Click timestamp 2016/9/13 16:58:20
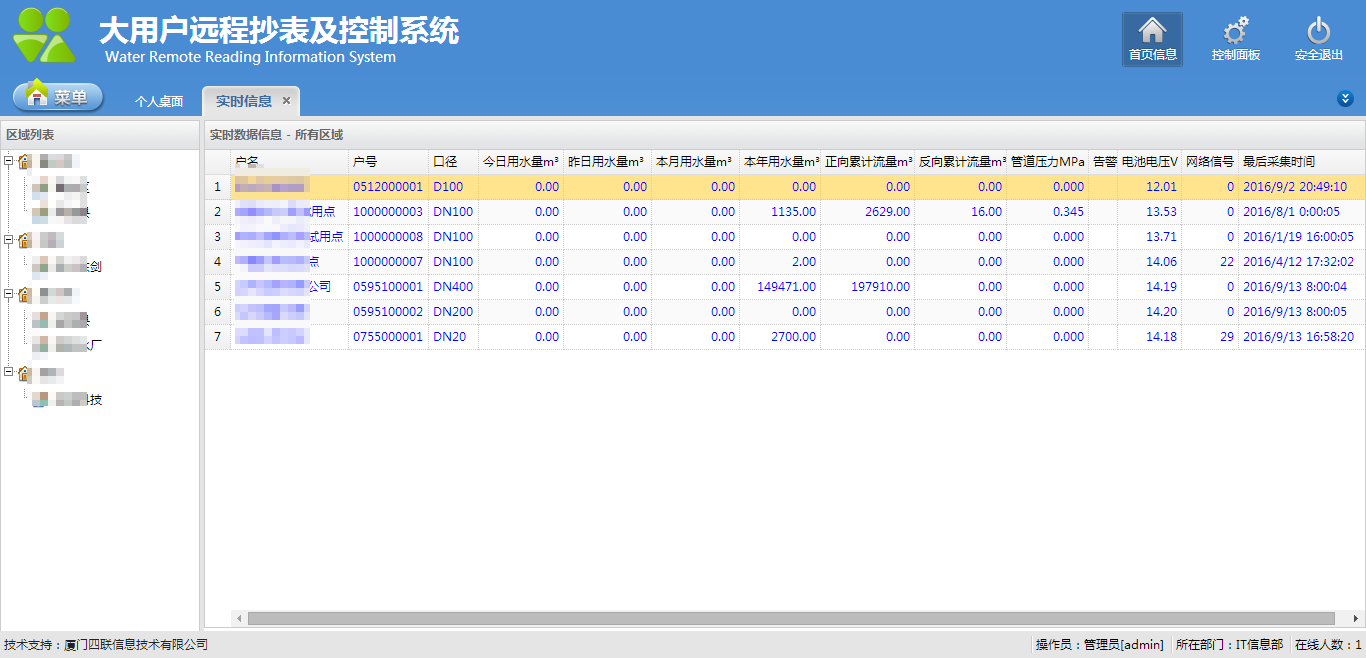 1298,337
